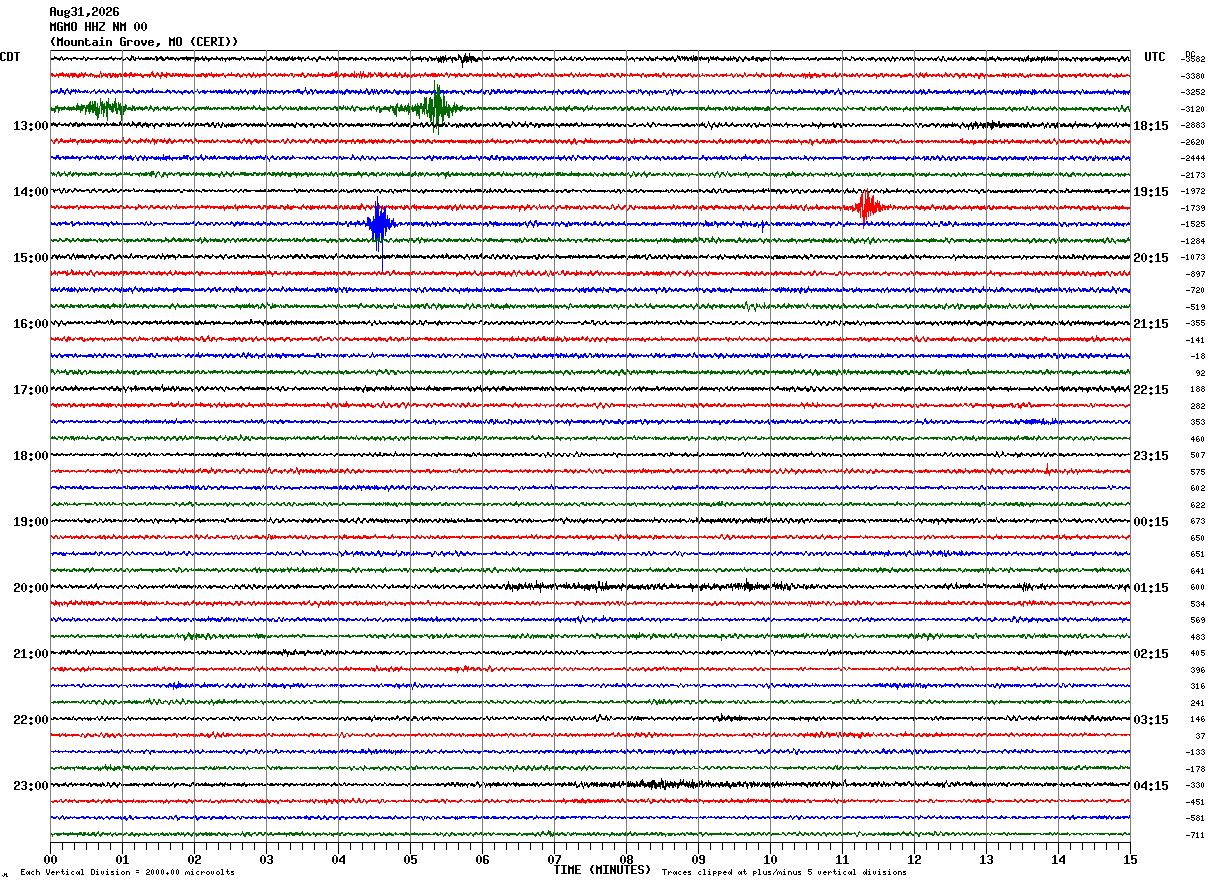
Task: Click the UTC timezone label
Action: [x=1155, y=57]
